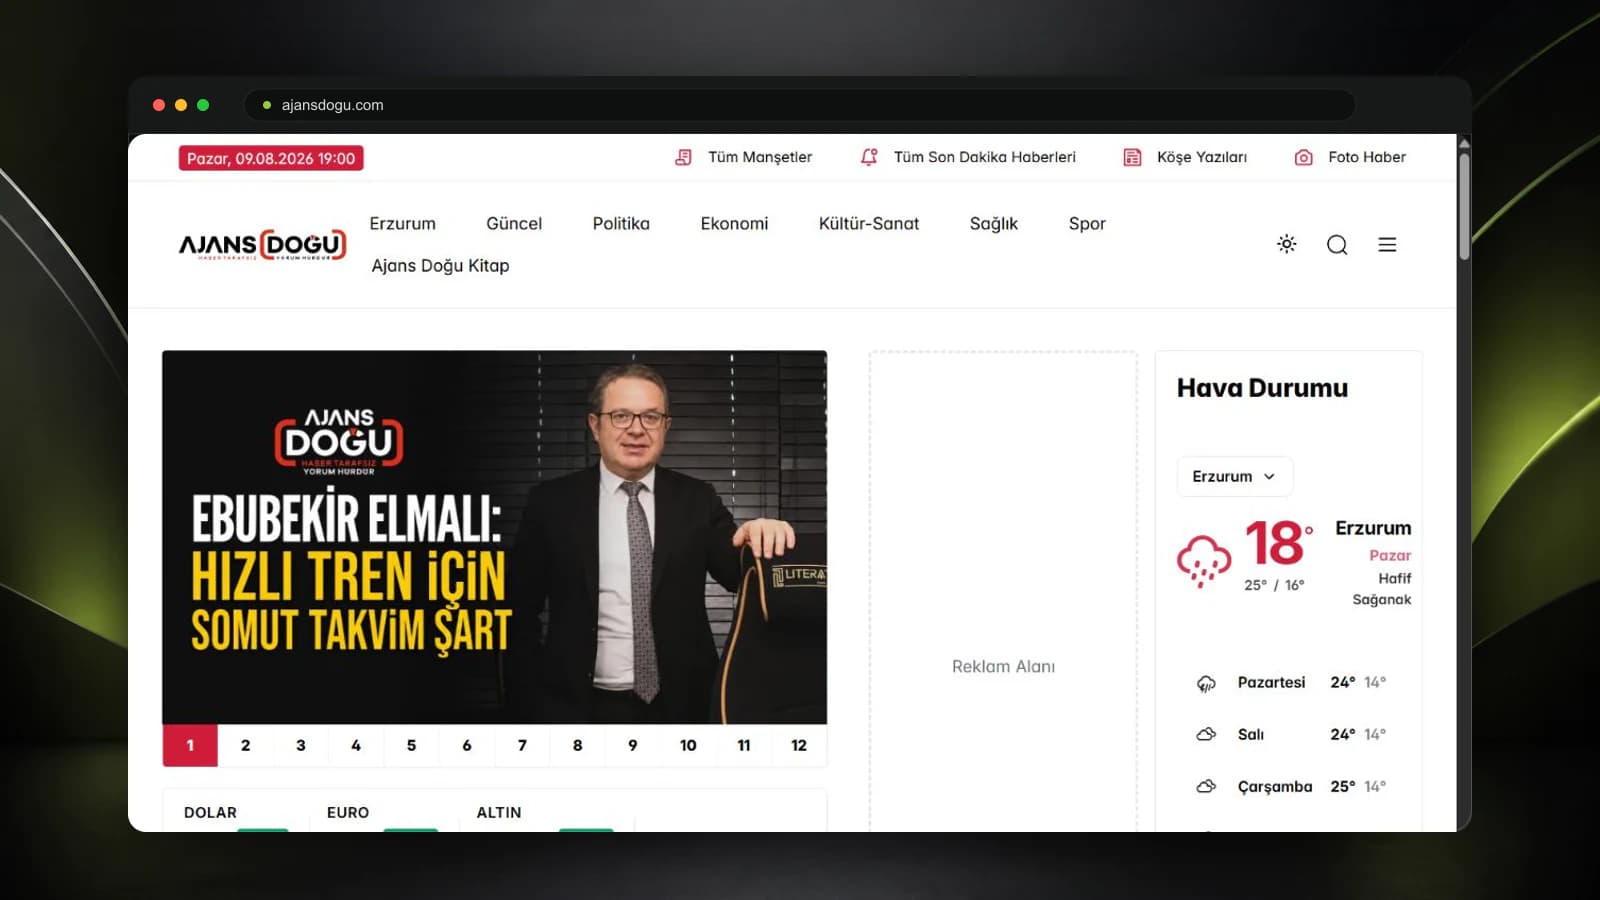Image resolution: width=1600 pixels, height=900 pixels.
Task: Click Salı forecast day name
Action: click(1251, 734)
